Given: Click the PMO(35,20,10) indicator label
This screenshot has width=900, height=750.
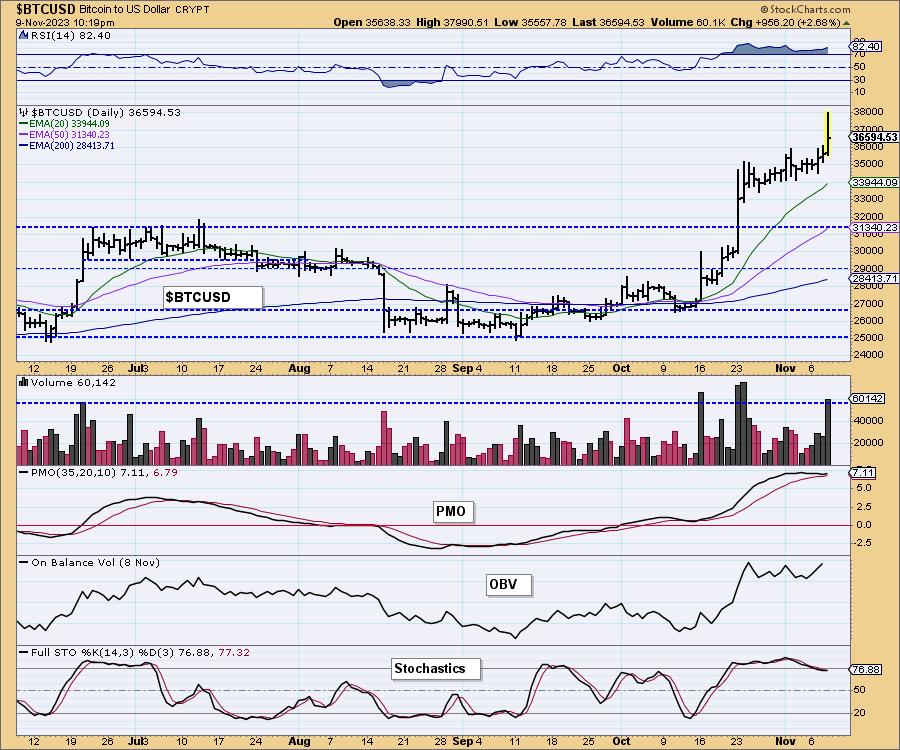Looking at the screenshot, I should pos(103,472).
